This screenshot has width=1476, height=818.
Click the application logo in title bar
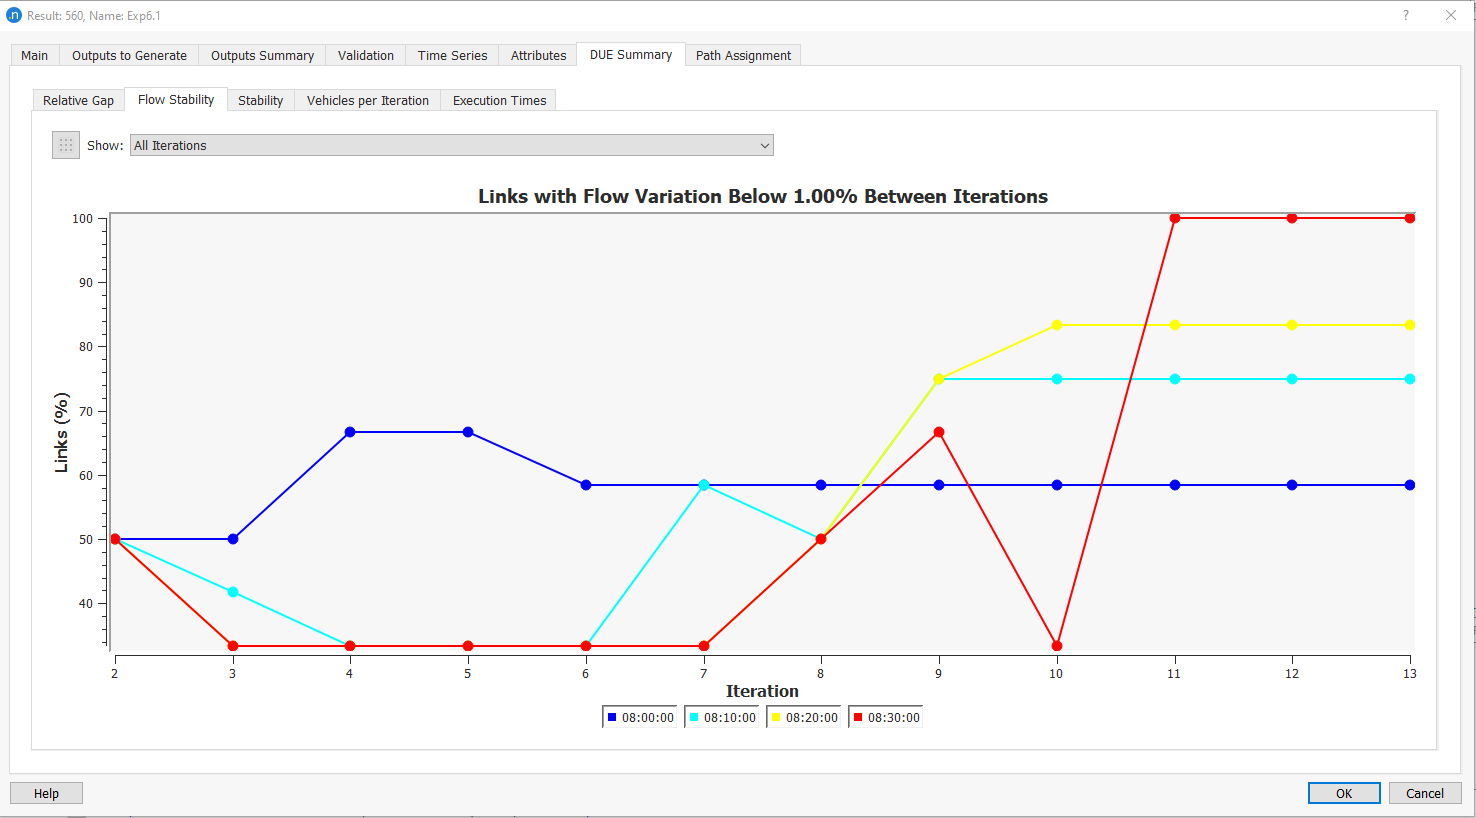(x=14, y=15)
